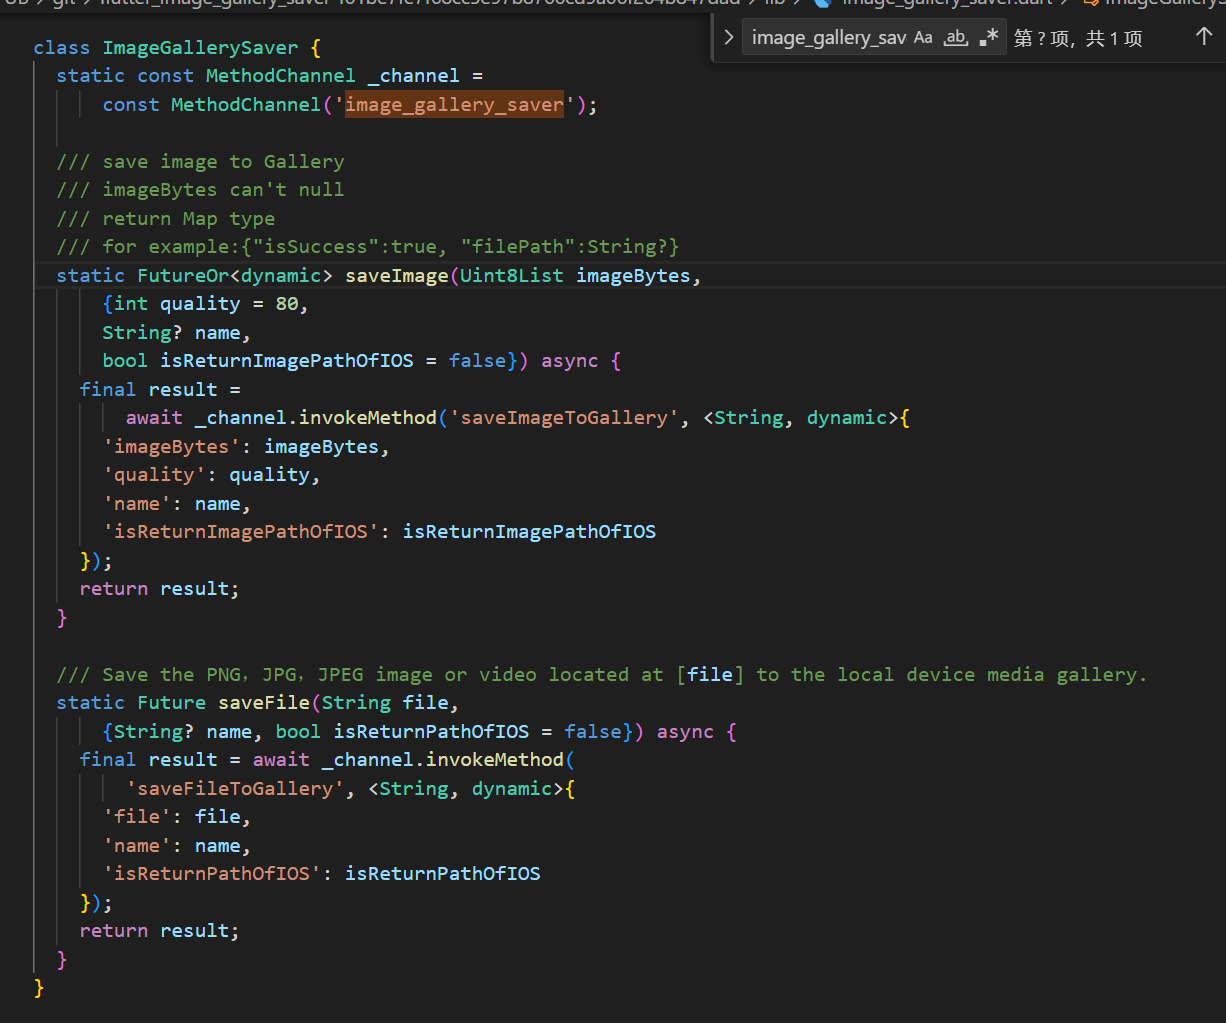The image size is (1226, 1023).
Task: Click the "FutureOr" return type
Action: [183, 276]
